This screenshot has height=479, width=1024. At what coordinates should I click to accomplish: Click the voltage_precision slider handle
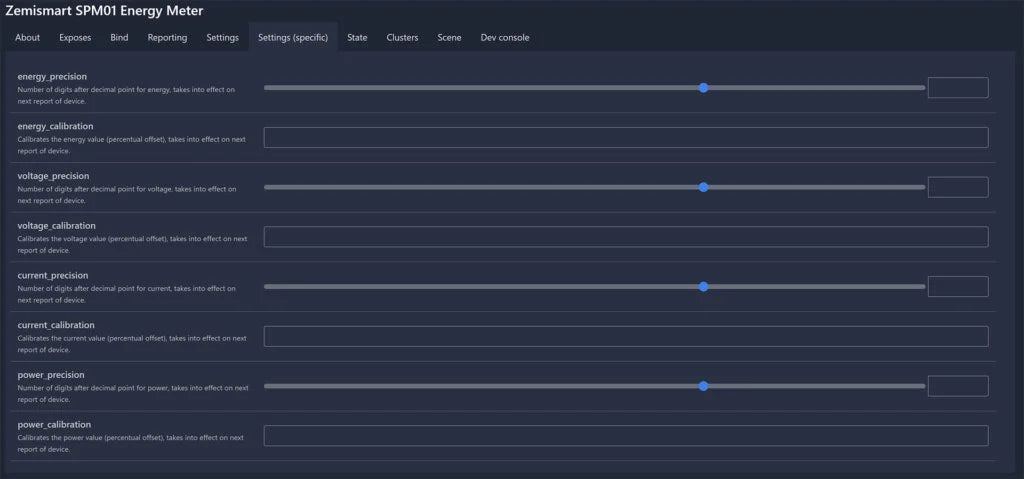pyautogui.click(x=704, y=187)
